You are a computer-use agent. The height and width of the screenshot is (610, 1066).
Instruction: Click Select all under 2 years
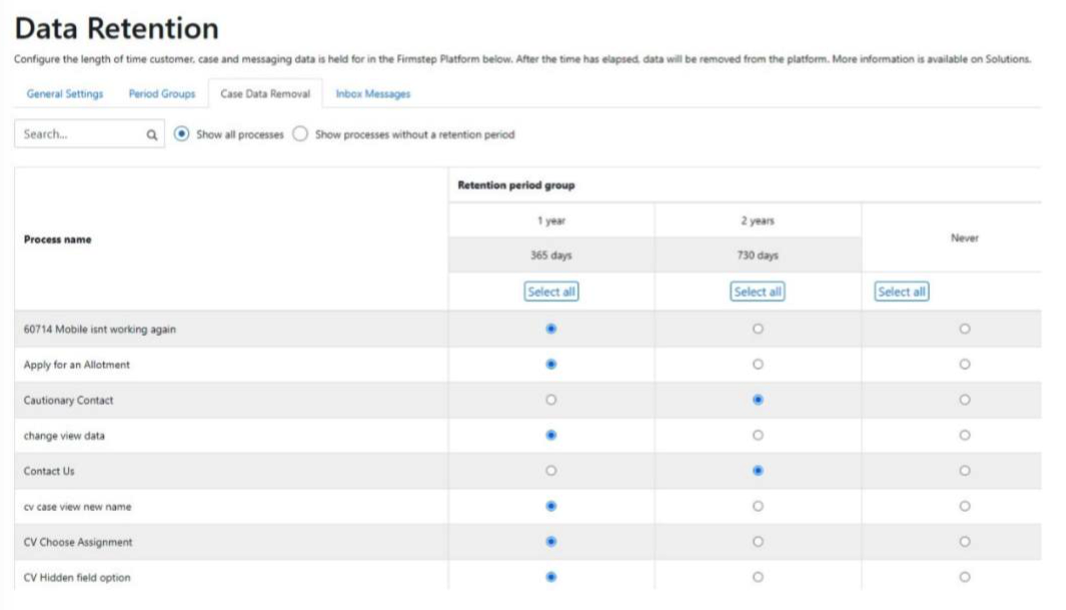pos(757,292)
